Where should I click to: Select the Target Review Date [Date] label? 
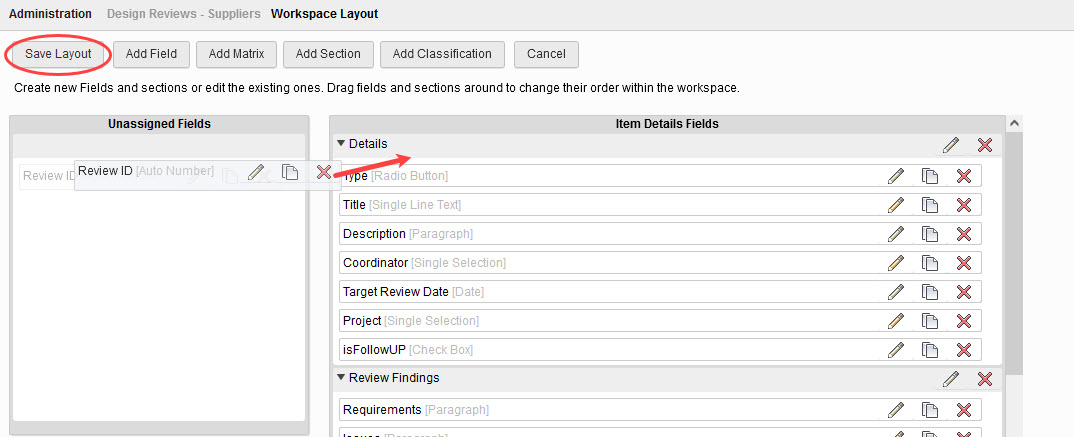click(414, 292)
